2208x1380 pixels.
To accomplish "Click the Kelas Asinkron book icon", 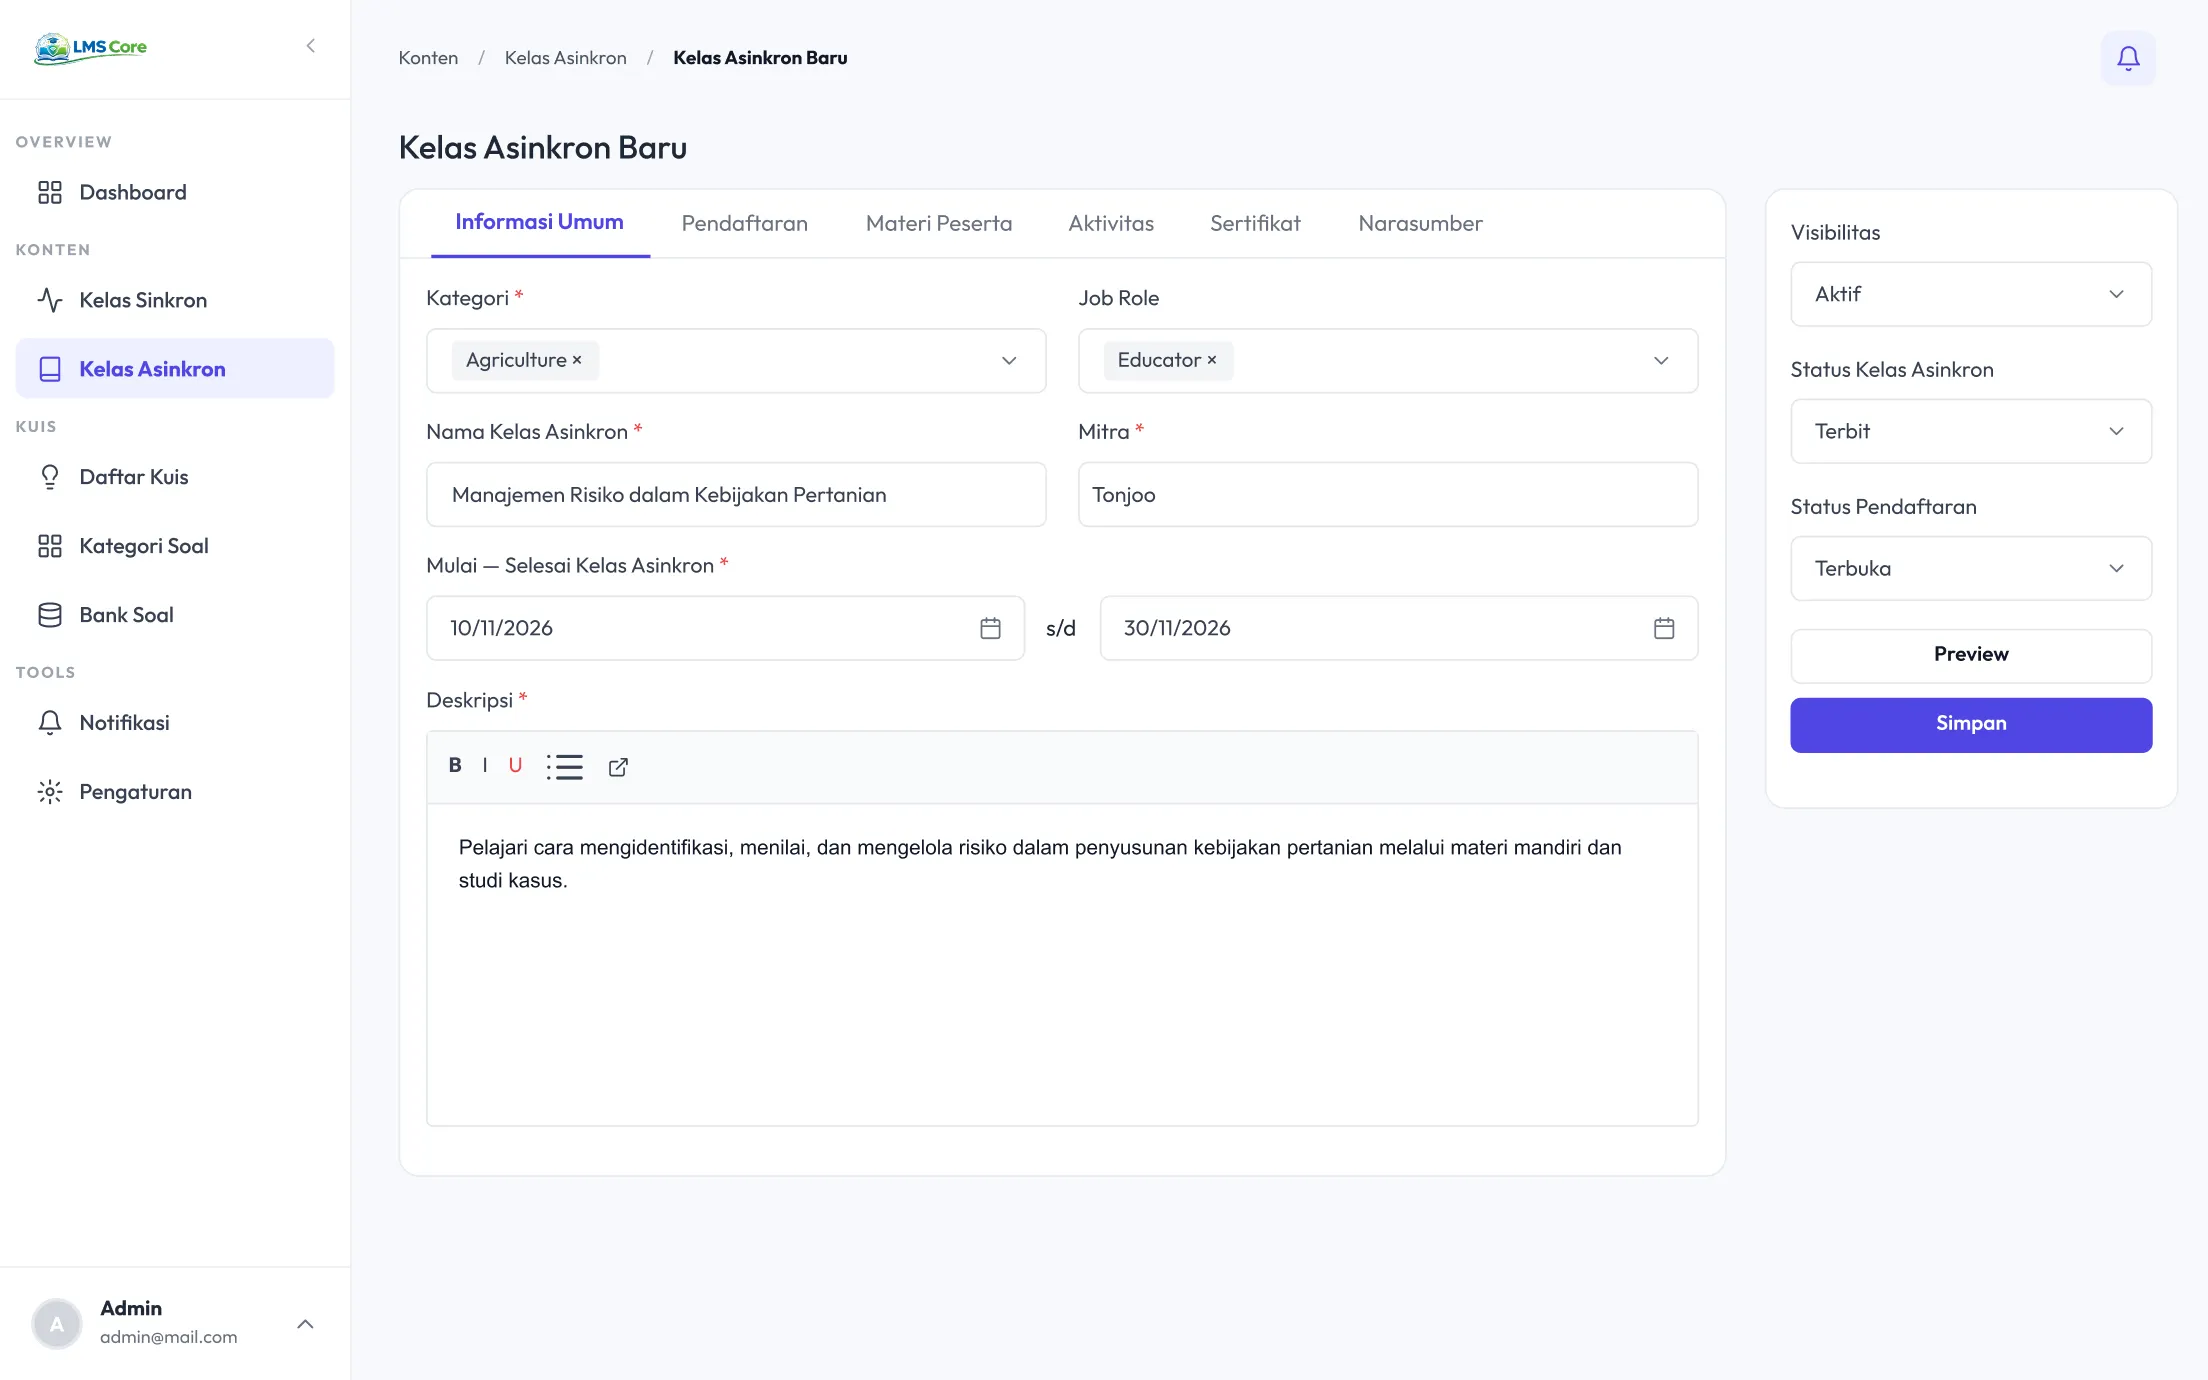I will coord(50,369).
